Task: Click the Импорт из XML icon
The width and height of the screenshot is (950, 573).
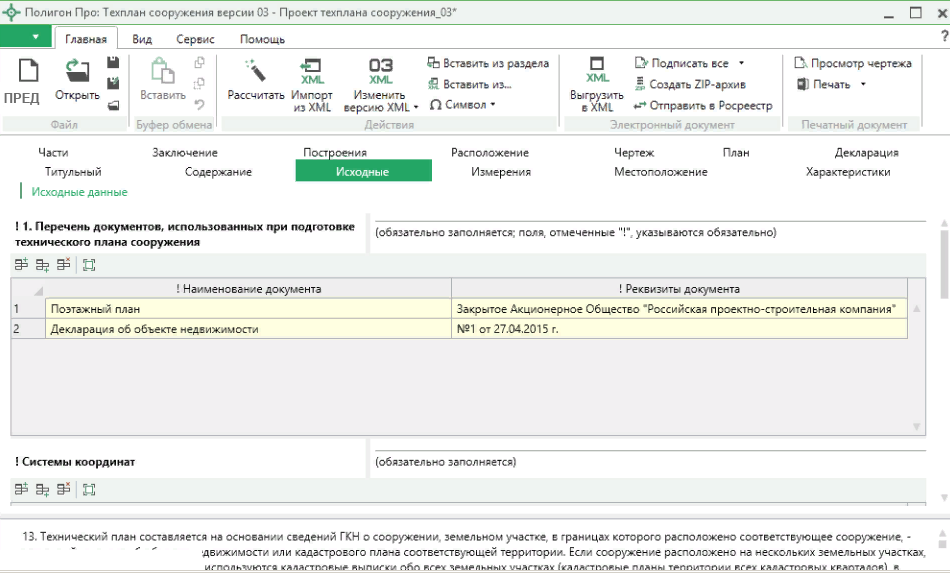Action: click(x=312, y=70)
